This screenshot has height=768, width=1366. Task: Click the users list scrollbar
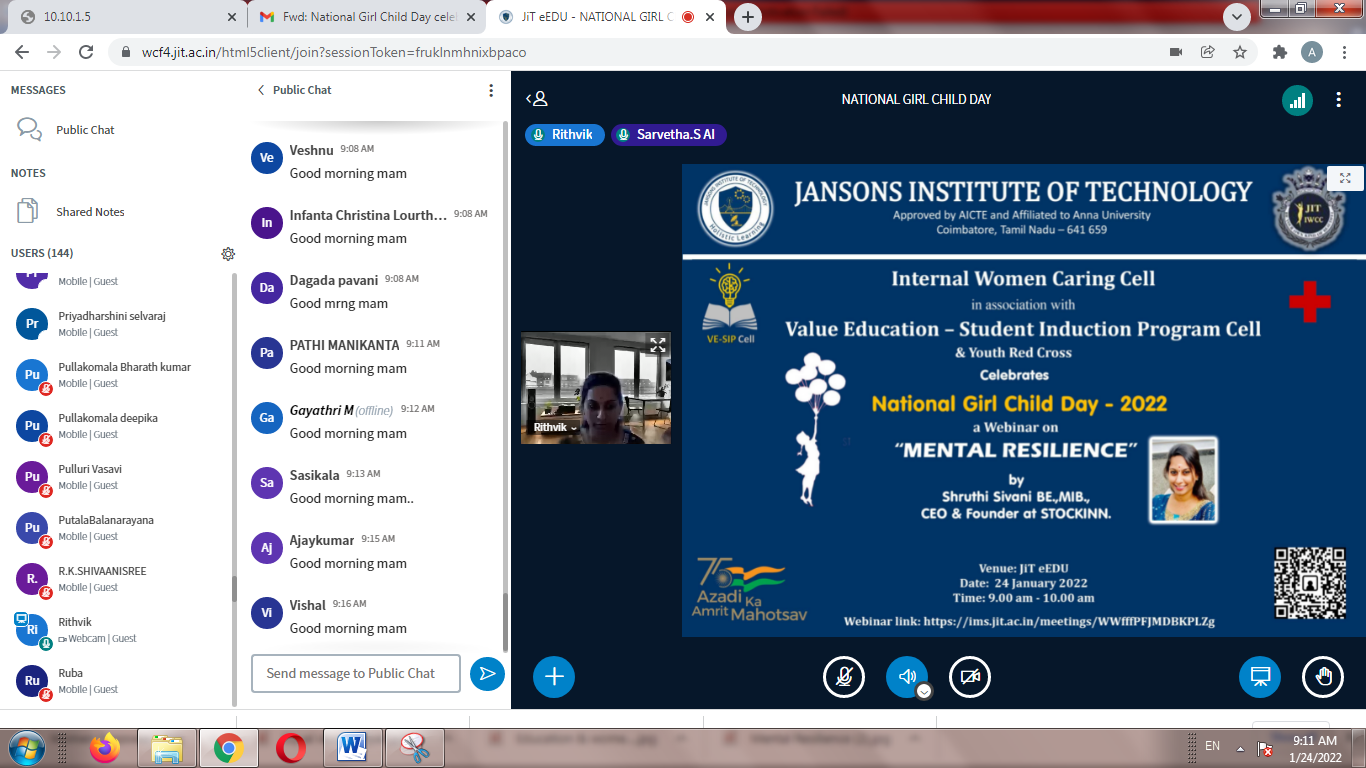point(235,589)
